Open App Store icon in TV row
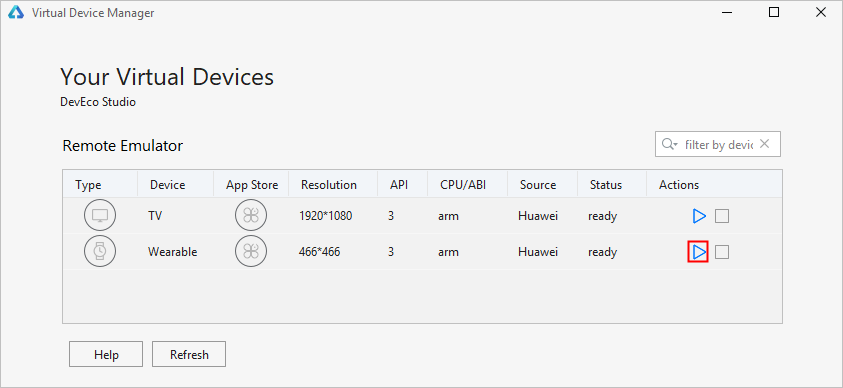The height and width of the screenshot is (388, 843). click(251, 216)
